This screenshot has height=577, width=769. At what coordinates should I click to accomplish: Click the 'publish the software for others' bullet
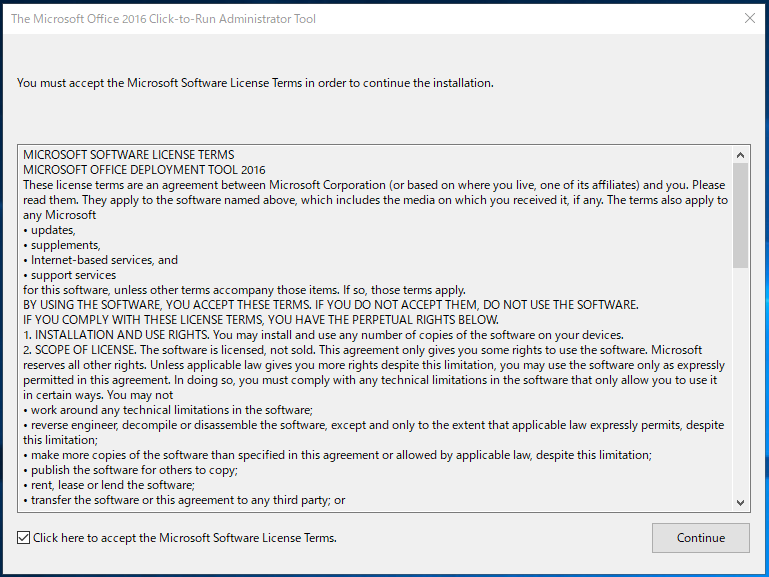tap(130, 470)
